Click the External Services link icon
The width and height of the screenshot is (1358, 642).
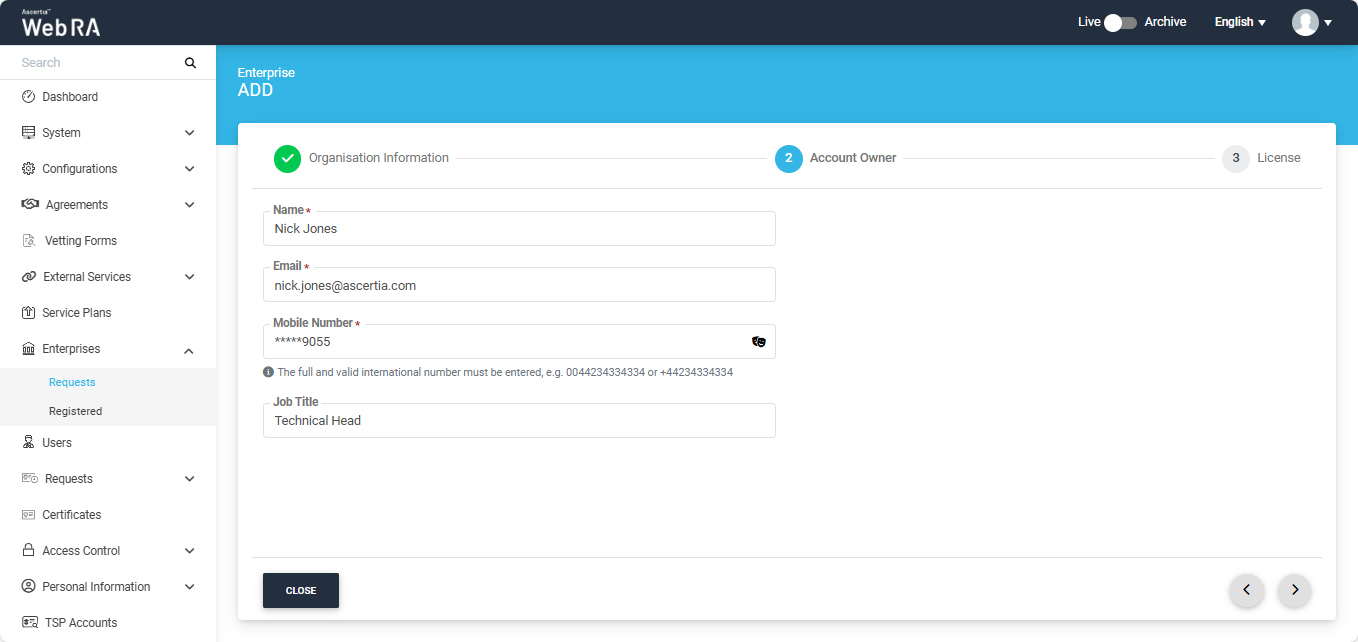click(x=29, y=277)
